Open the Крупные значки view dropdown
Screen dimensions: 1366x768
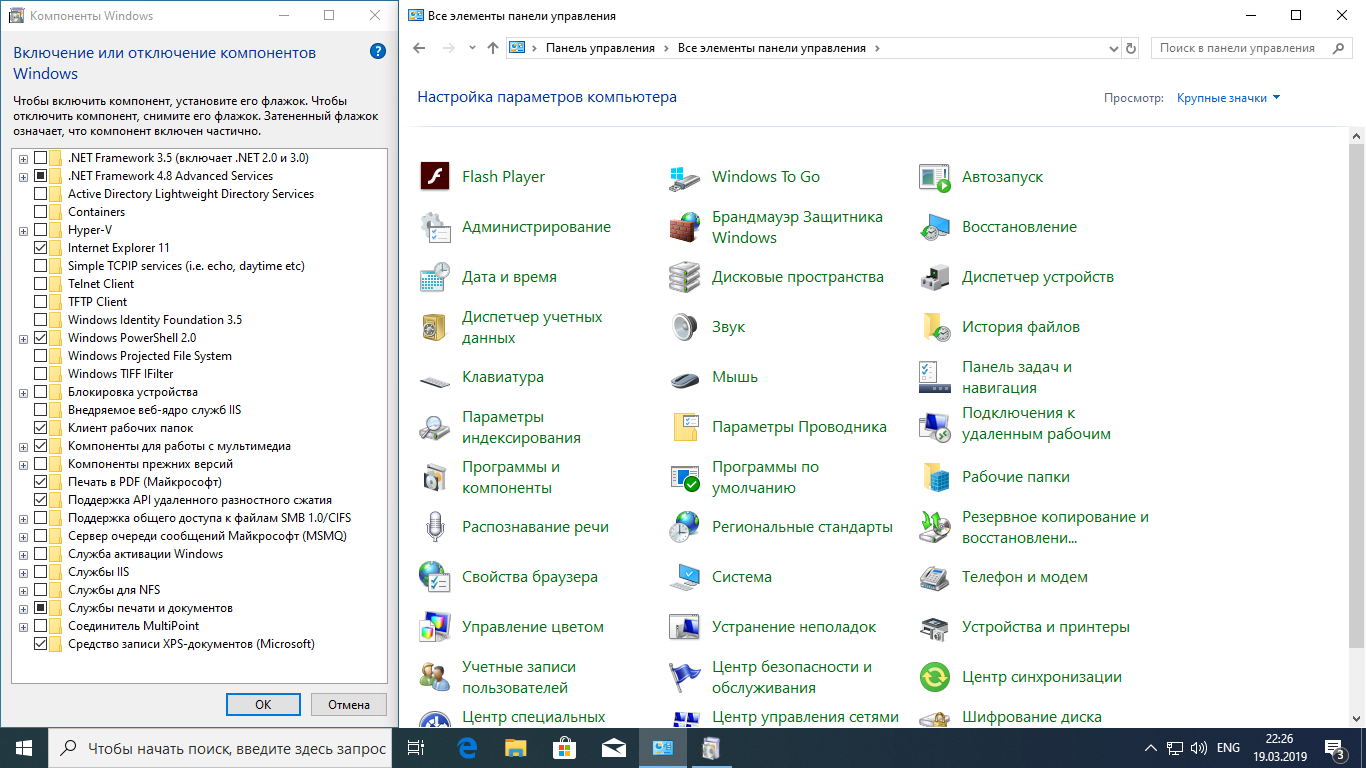coord(1229,98)
